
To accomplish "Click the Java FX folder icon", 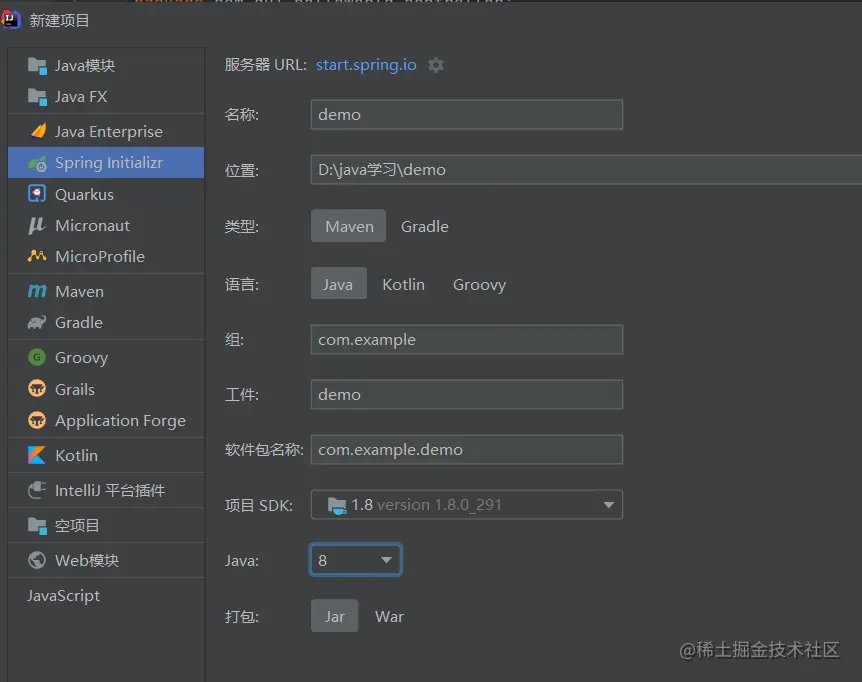I will pyautogui.click(x=37, y=97).
